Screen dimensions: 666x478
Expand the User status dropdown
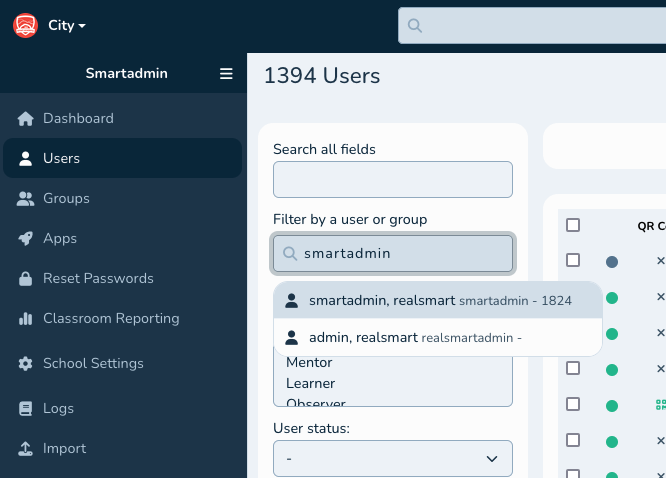392,458
